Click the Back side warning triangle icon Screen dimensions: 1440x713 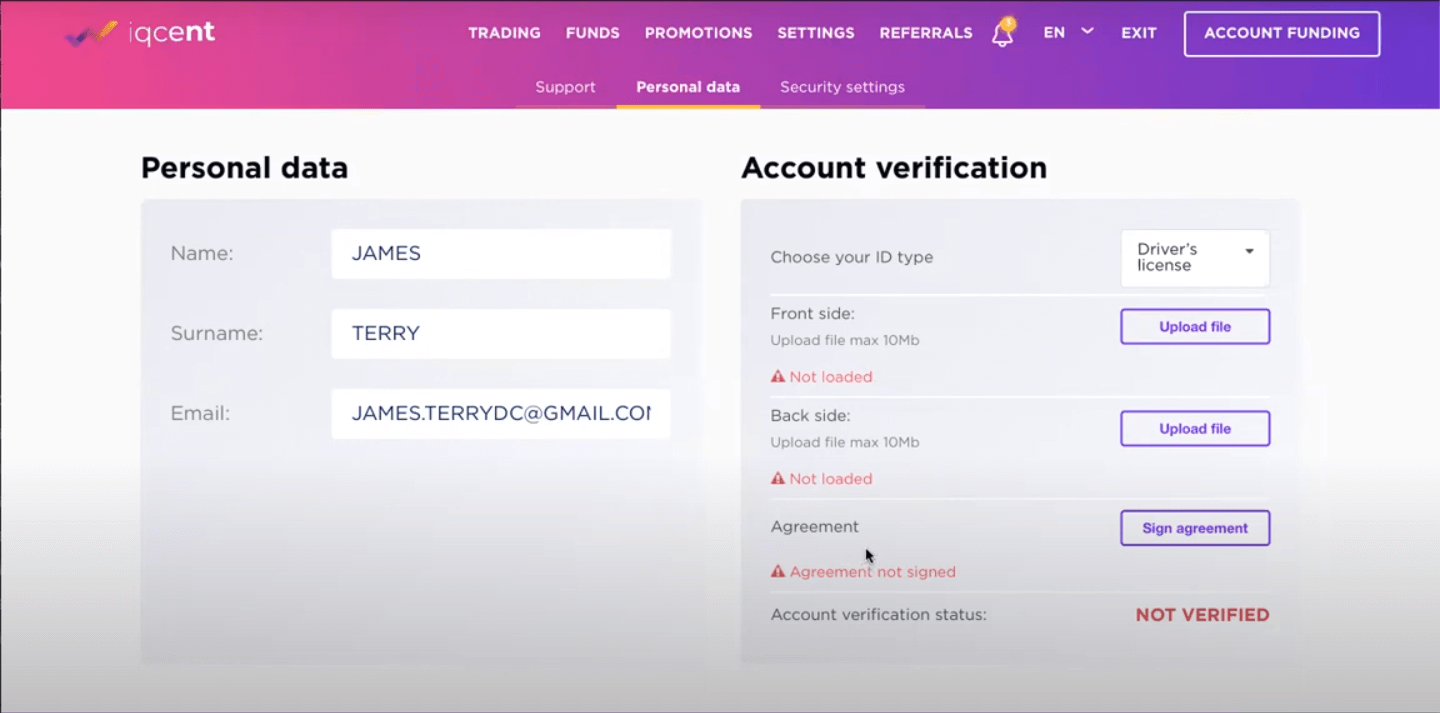pos(777,479)
